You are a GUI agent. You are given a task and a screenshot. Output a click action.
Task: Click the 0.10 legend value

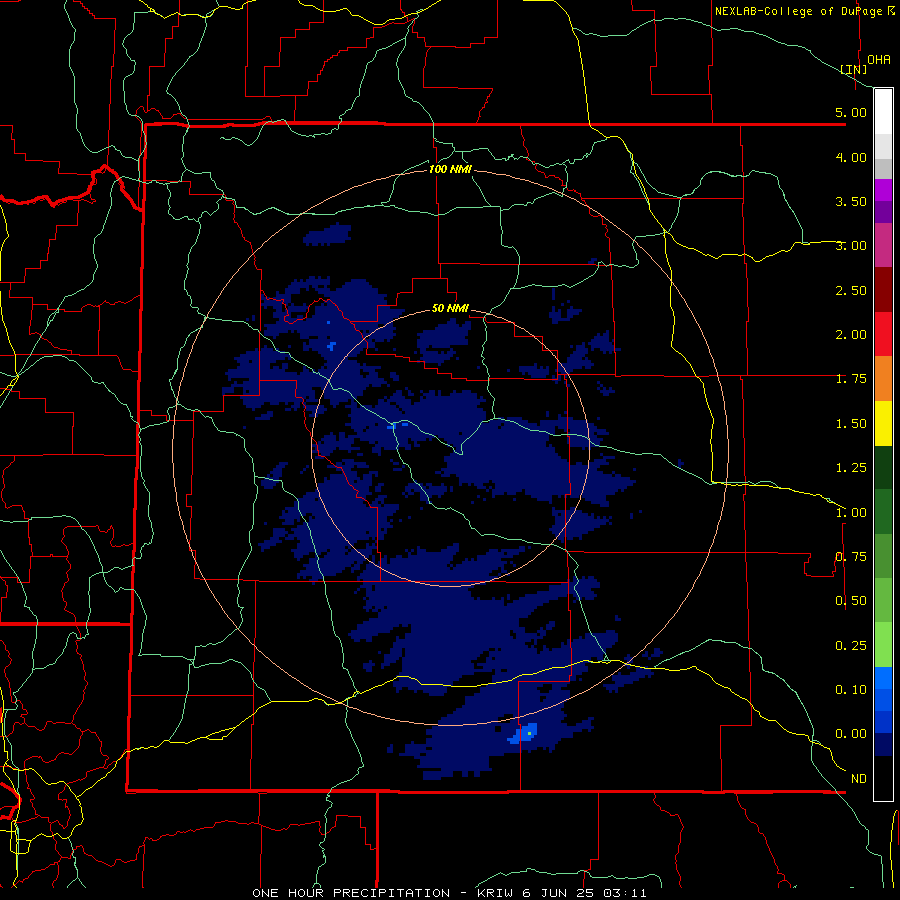coord(851,690)
